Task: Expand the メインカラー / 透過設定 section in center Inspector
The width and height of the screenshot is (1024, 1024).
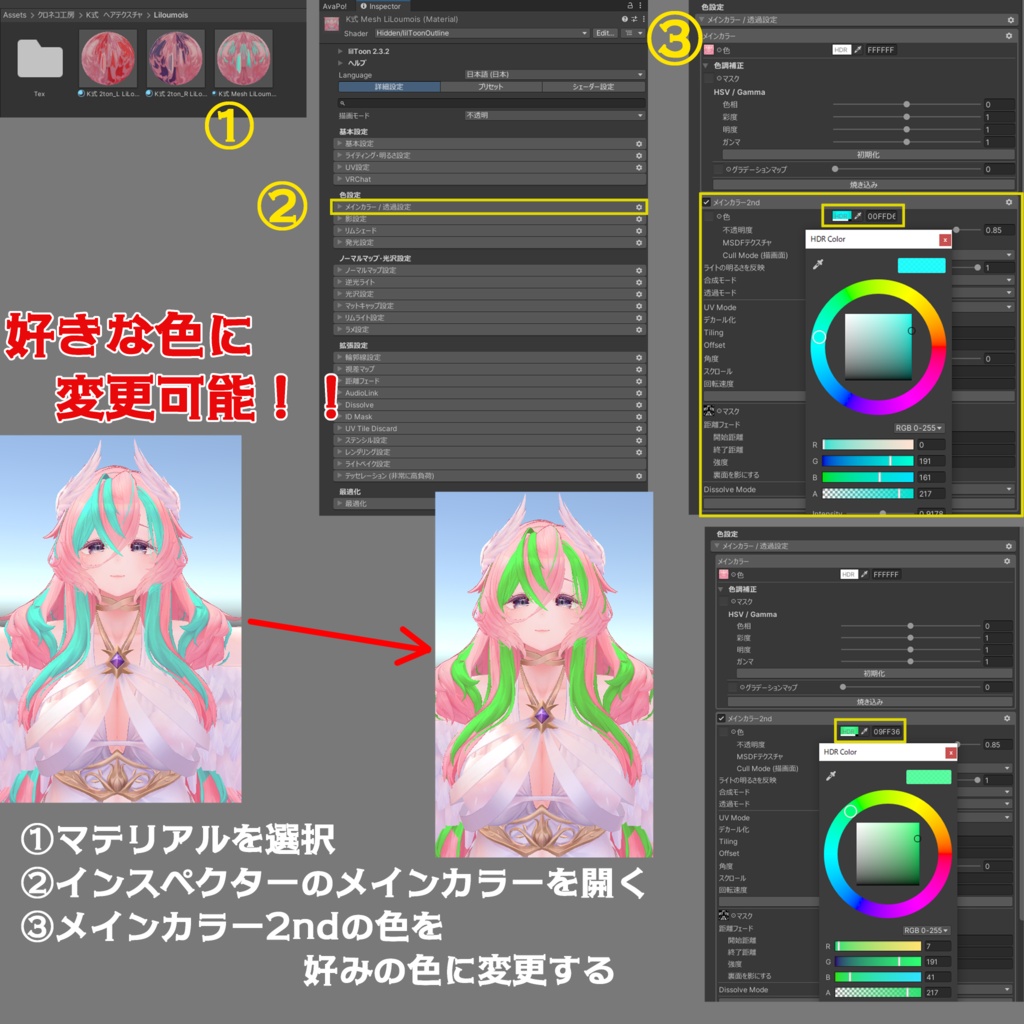Action: coord(489,207)
